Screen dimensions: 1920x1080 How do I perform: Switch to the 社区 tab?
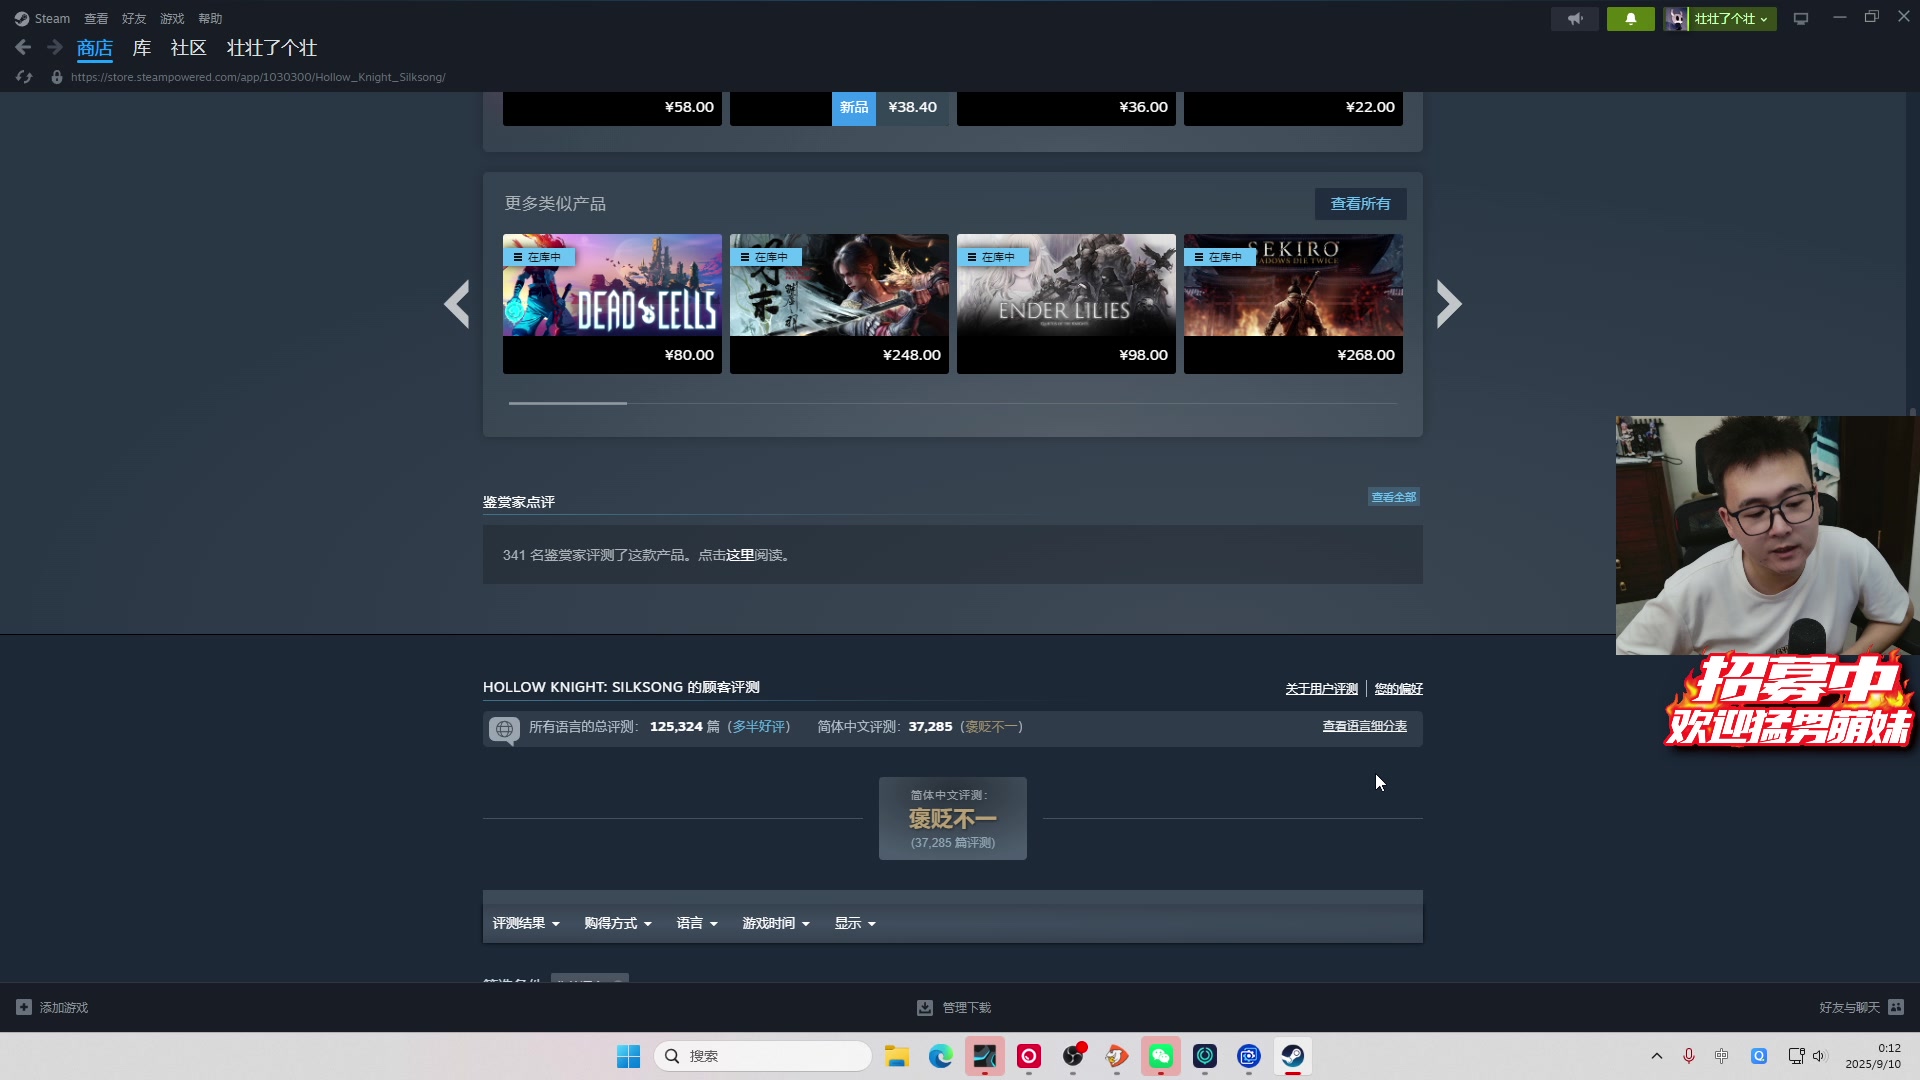tap(188, 48)
